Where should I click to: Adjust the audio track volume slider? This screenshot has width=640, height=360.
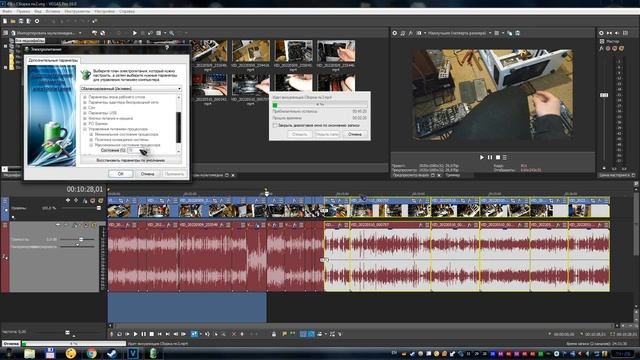tap(81, 239)
